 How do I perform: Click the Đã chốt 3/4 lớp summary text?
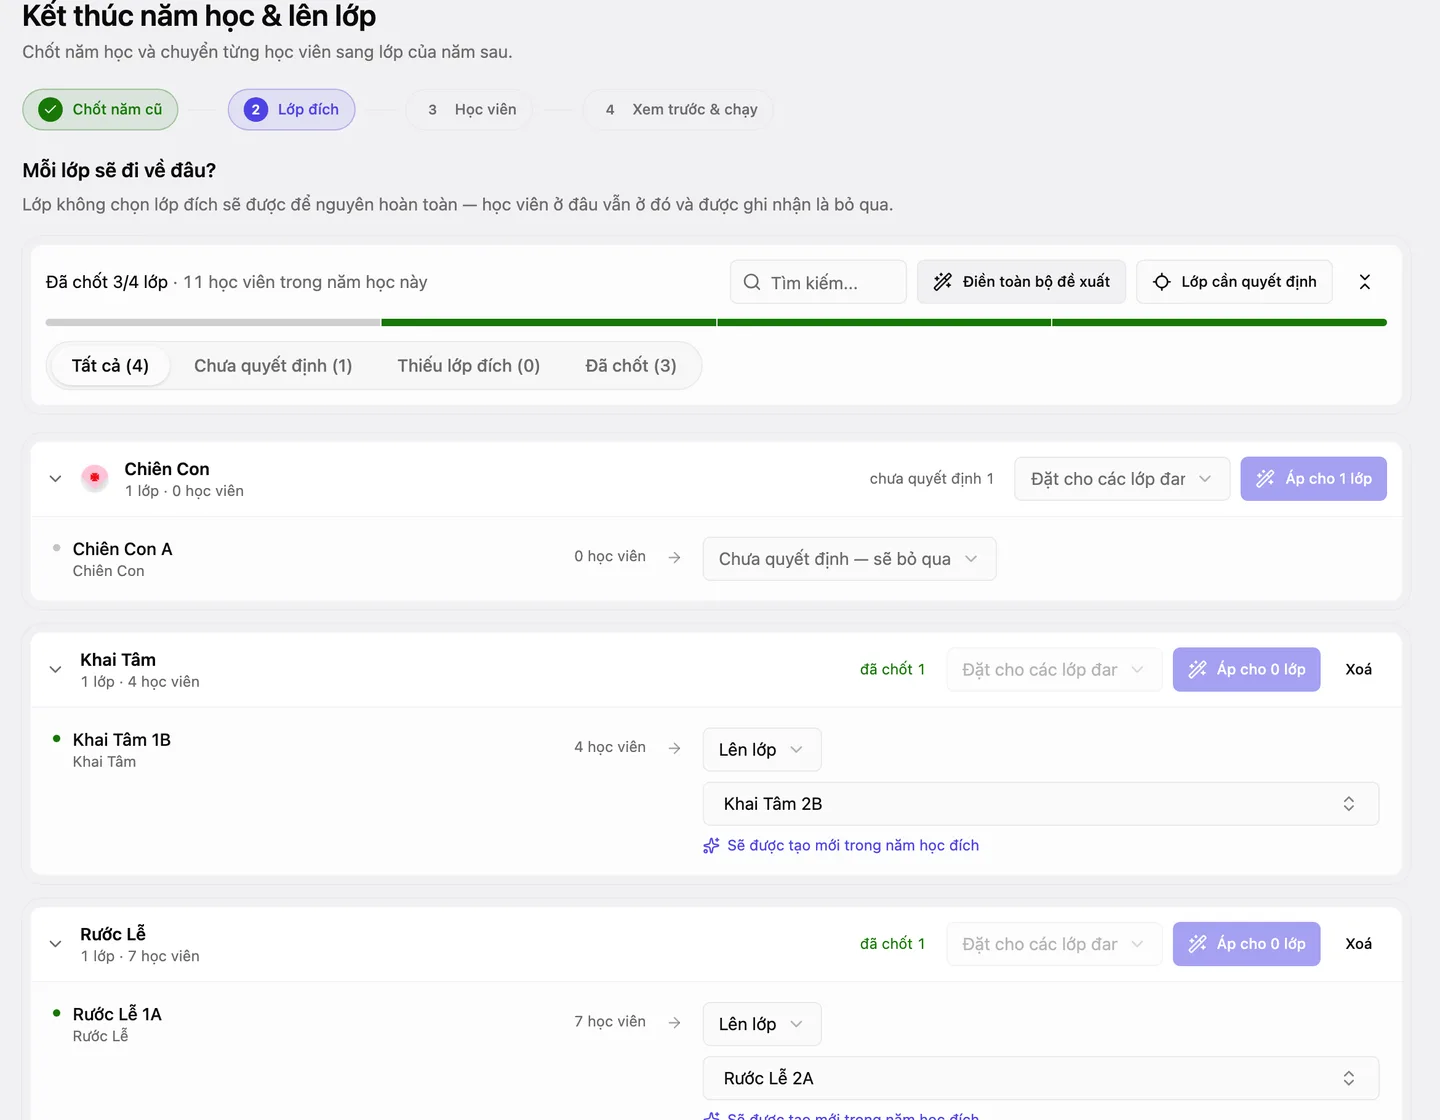(x=107, y=282)
